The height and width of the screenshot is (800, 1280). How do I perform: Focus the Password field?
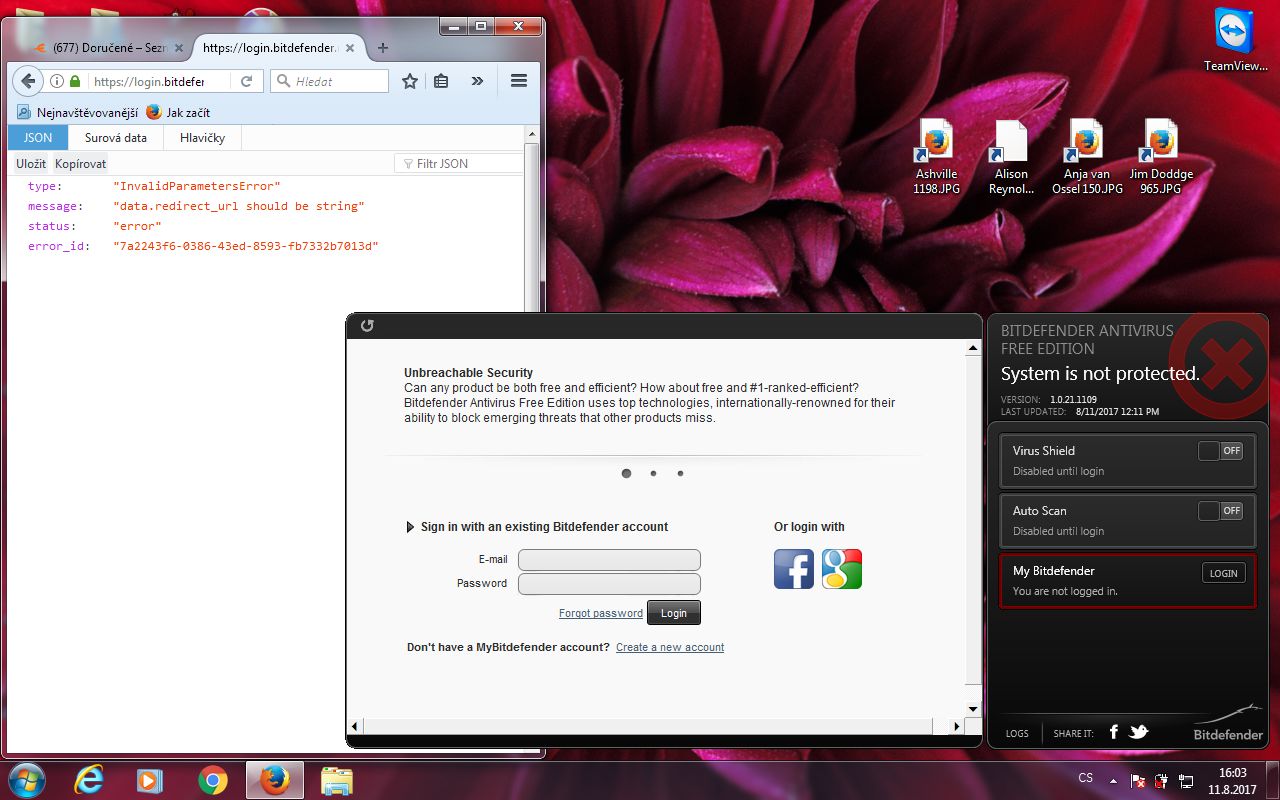coord(609,584)
